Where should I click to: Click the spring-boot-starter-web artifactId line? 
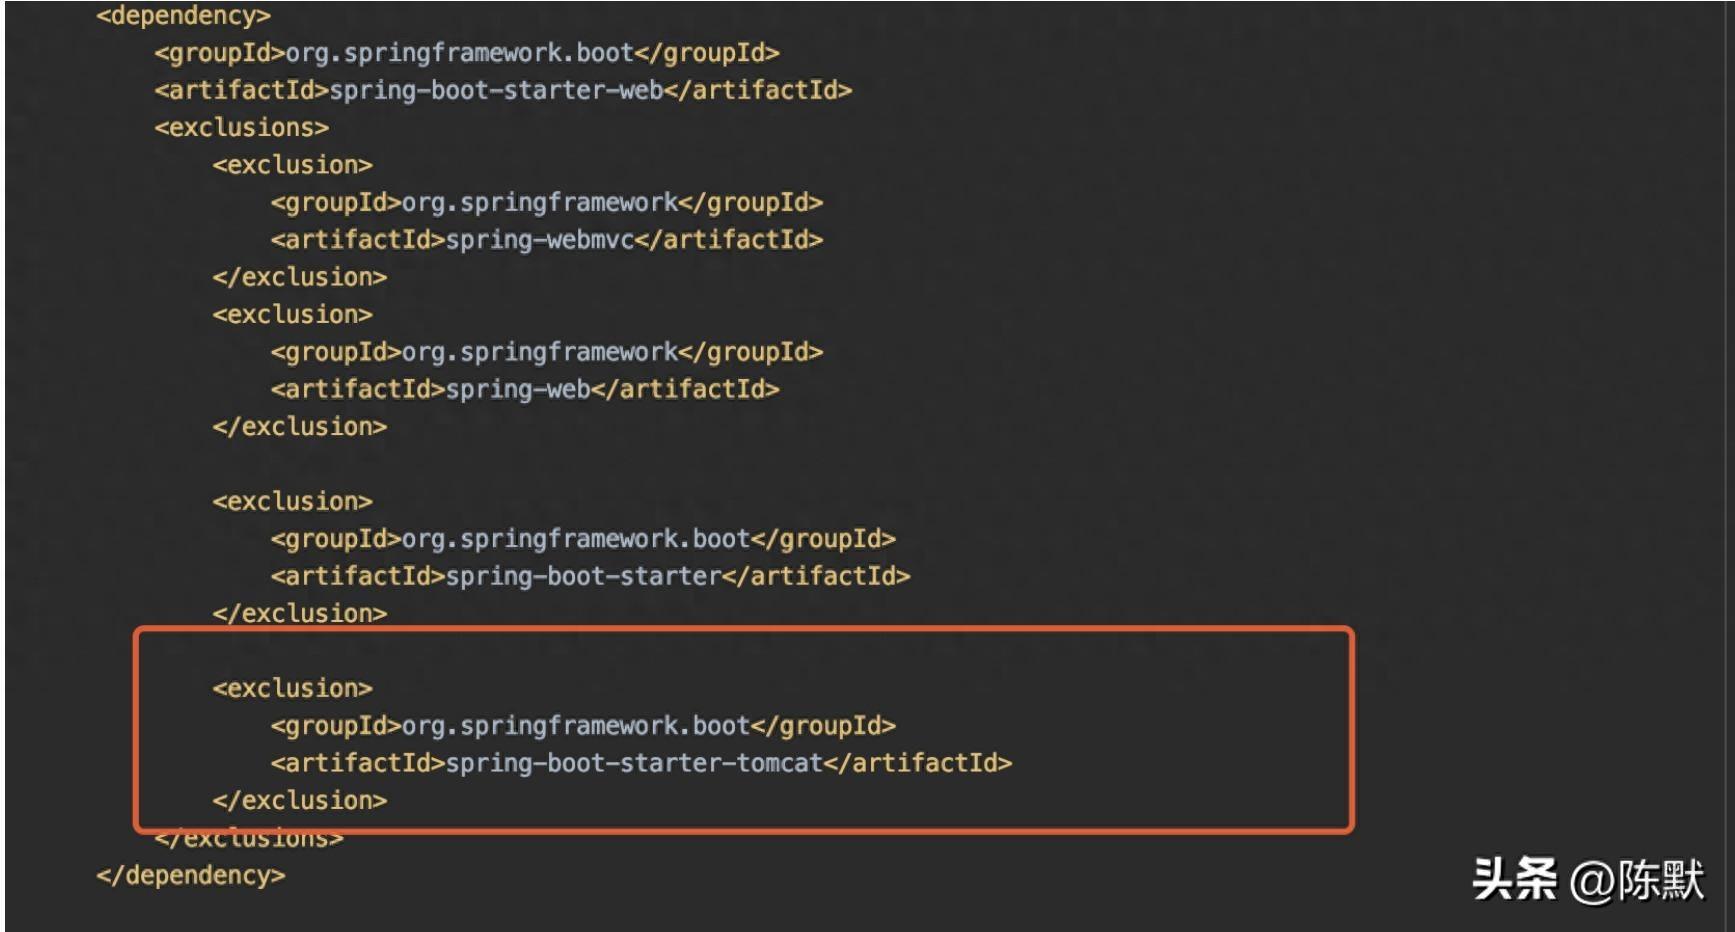pyautogui.click(x=502, y=90)
